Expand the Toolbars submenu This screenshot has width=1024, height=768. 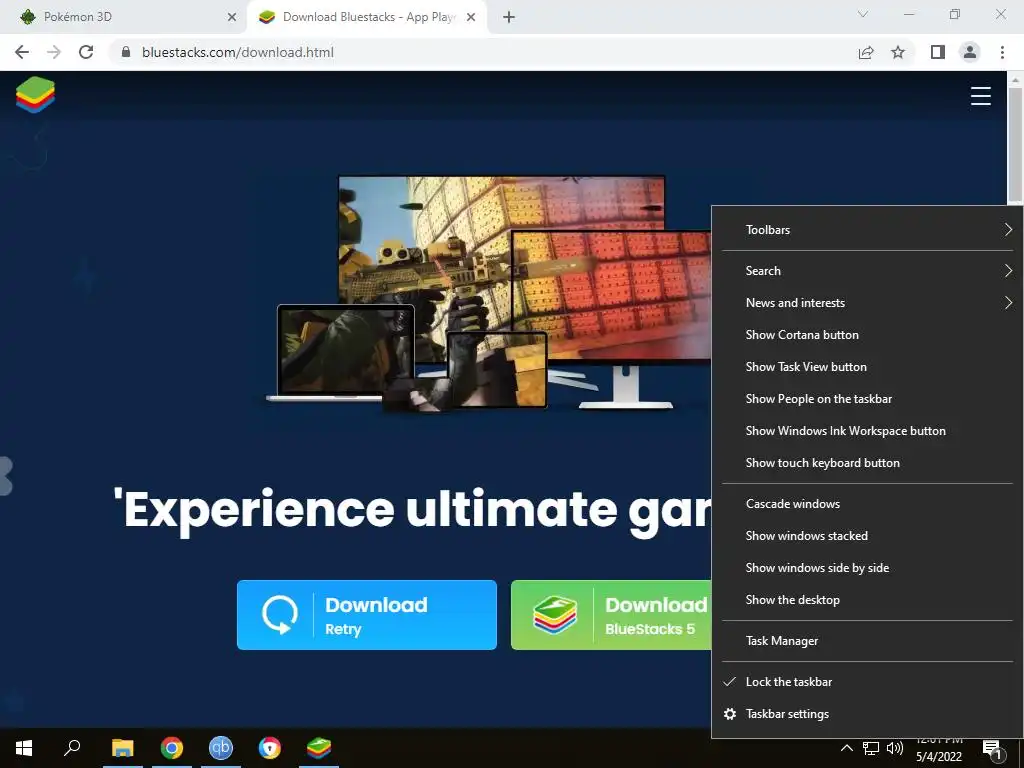tap(867, 229)
